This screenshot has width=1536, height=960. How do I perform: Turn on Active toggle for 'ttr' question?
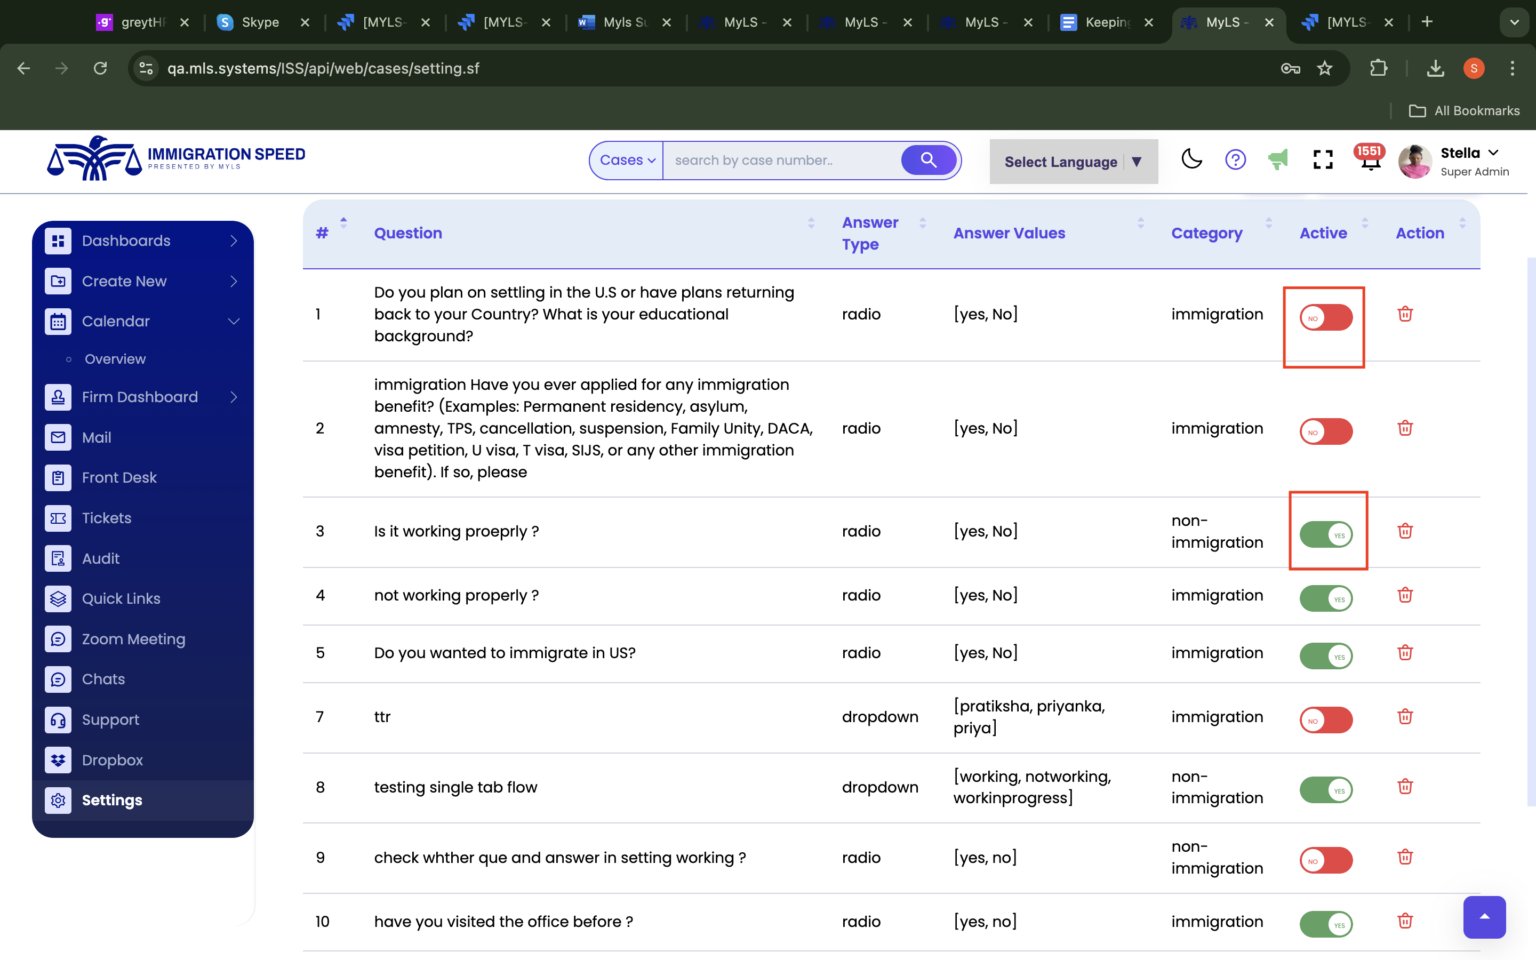1326,719
